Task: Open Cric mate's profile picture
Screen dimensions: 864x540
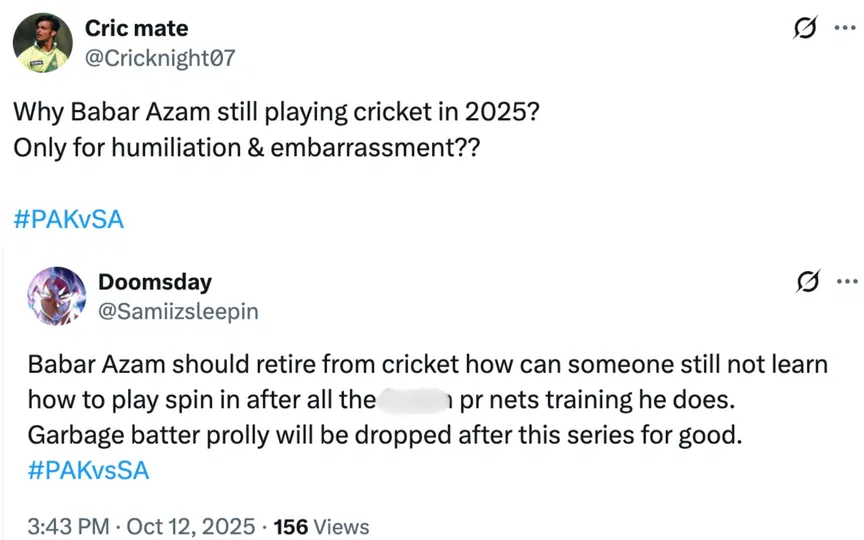Action: (x=41, y=43)
